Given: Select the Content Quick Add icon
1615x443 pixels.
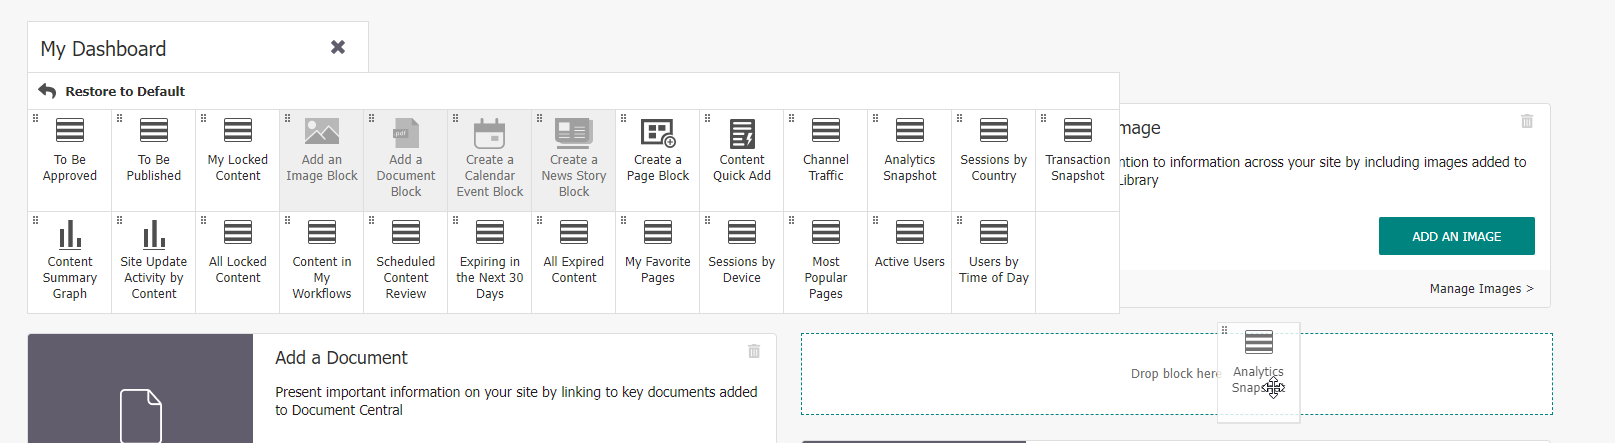Looking at the screenshot, I should pyautogui.click(x=742, y=132).
